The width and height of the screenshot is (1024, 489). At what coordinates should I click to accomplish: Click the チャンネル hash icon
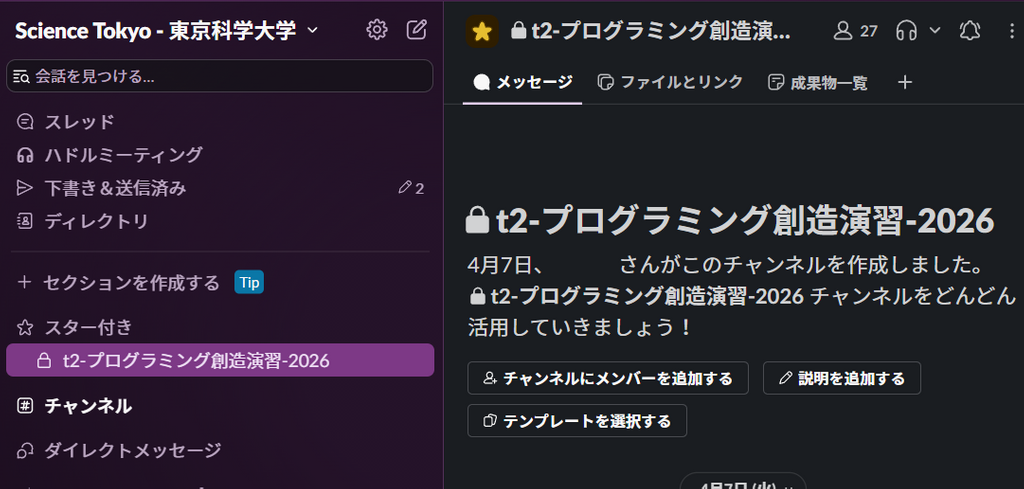(25, 406)
